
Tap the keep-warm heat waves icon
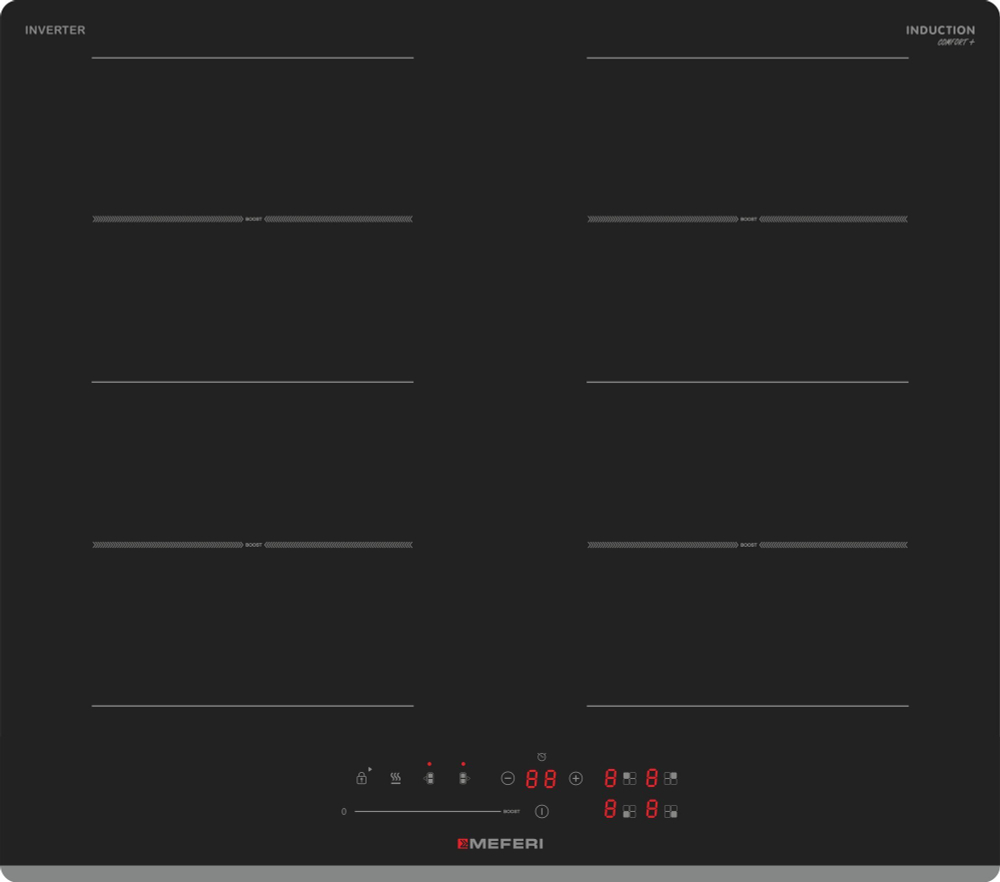coord(395,778)
